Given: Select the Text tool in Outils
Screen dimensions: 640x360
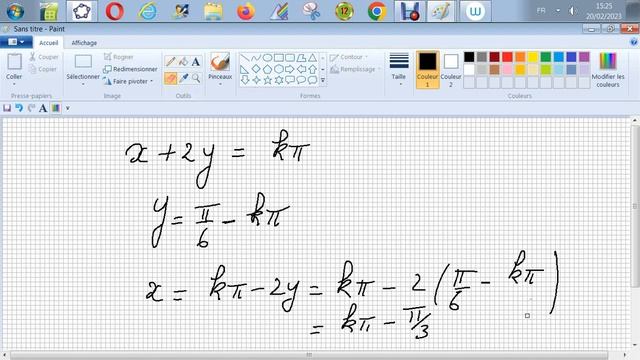Looking at the screenshot, I should [196, 62].
